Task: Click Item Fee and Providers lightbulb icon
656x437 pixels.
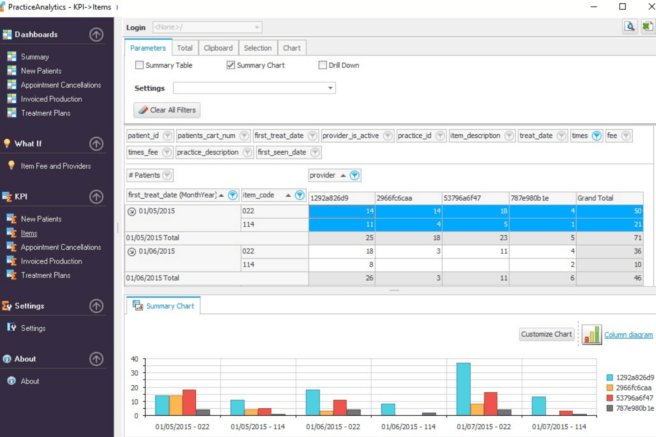Action: (11, 166)
